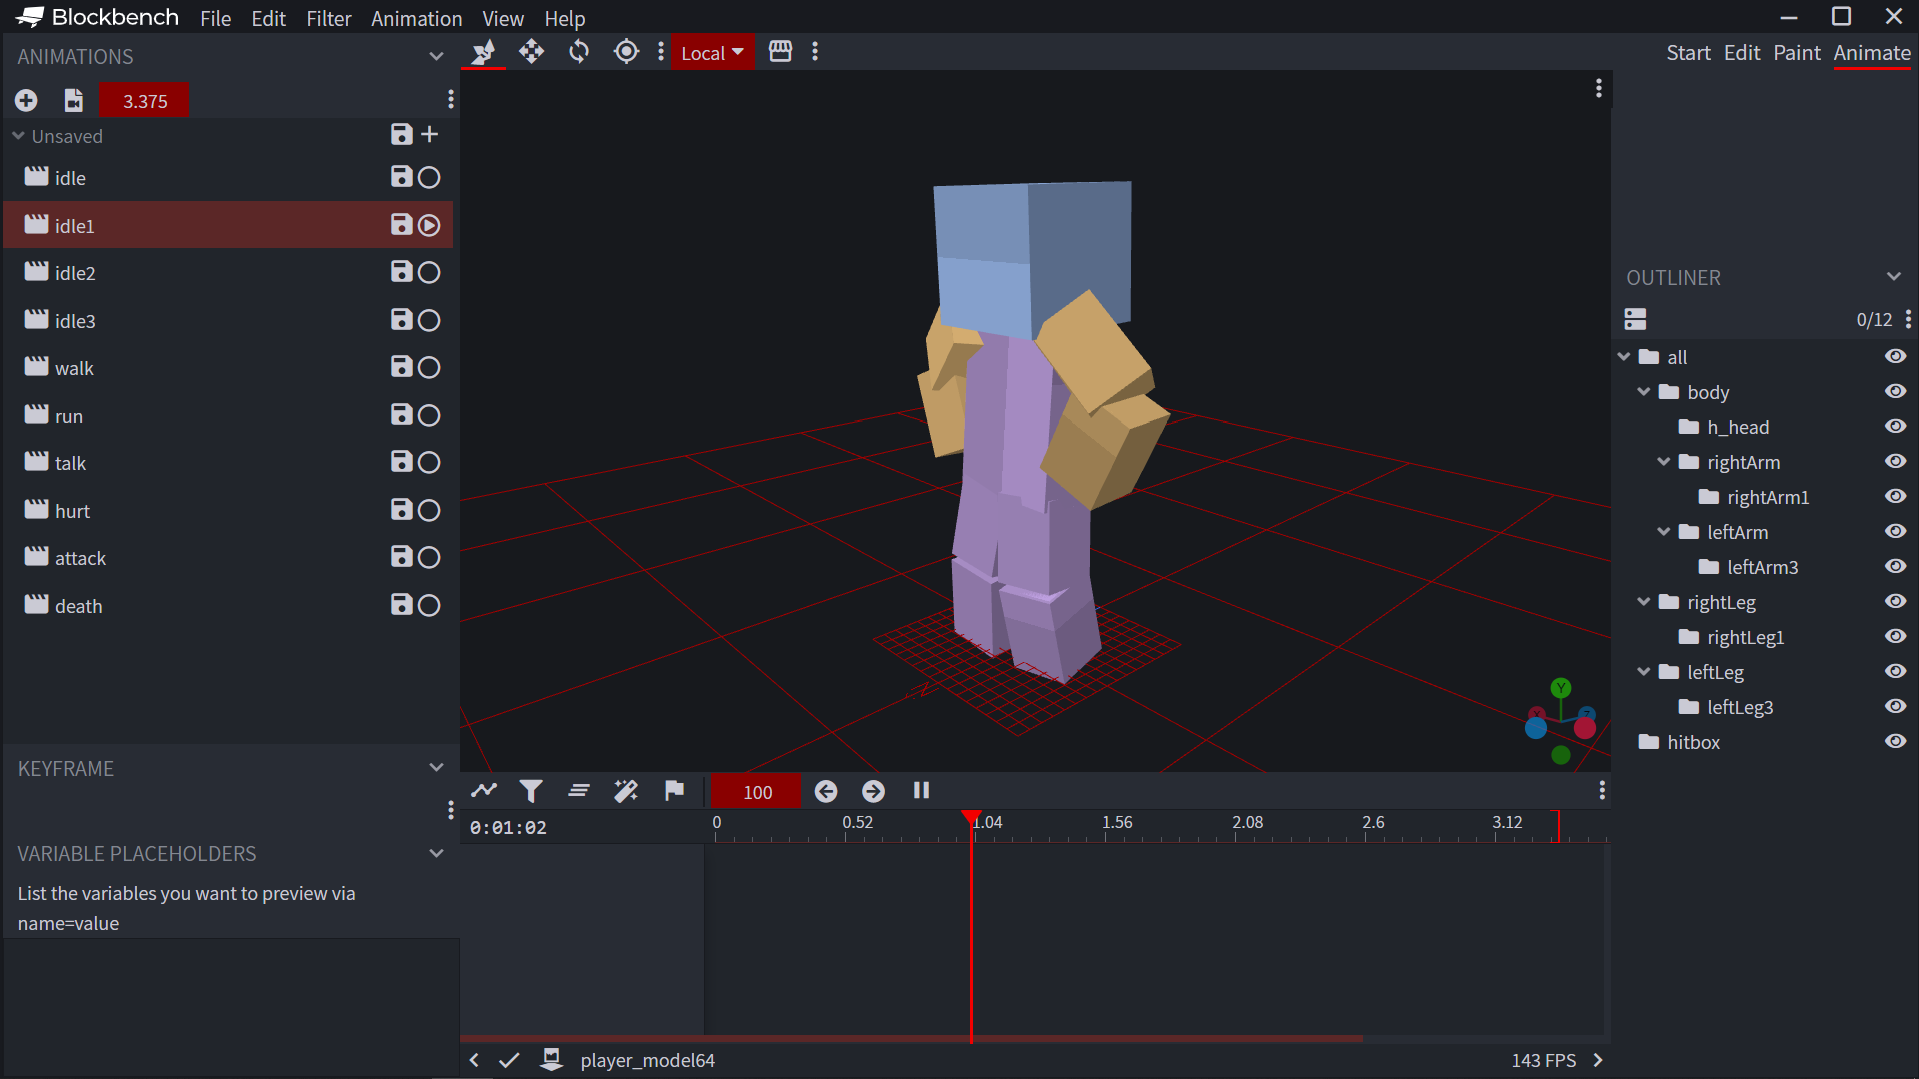Collapse the rightArm group in outliner
Image resolution: width=1919 pixels, height=1079 pixels.
(1664, 462)
